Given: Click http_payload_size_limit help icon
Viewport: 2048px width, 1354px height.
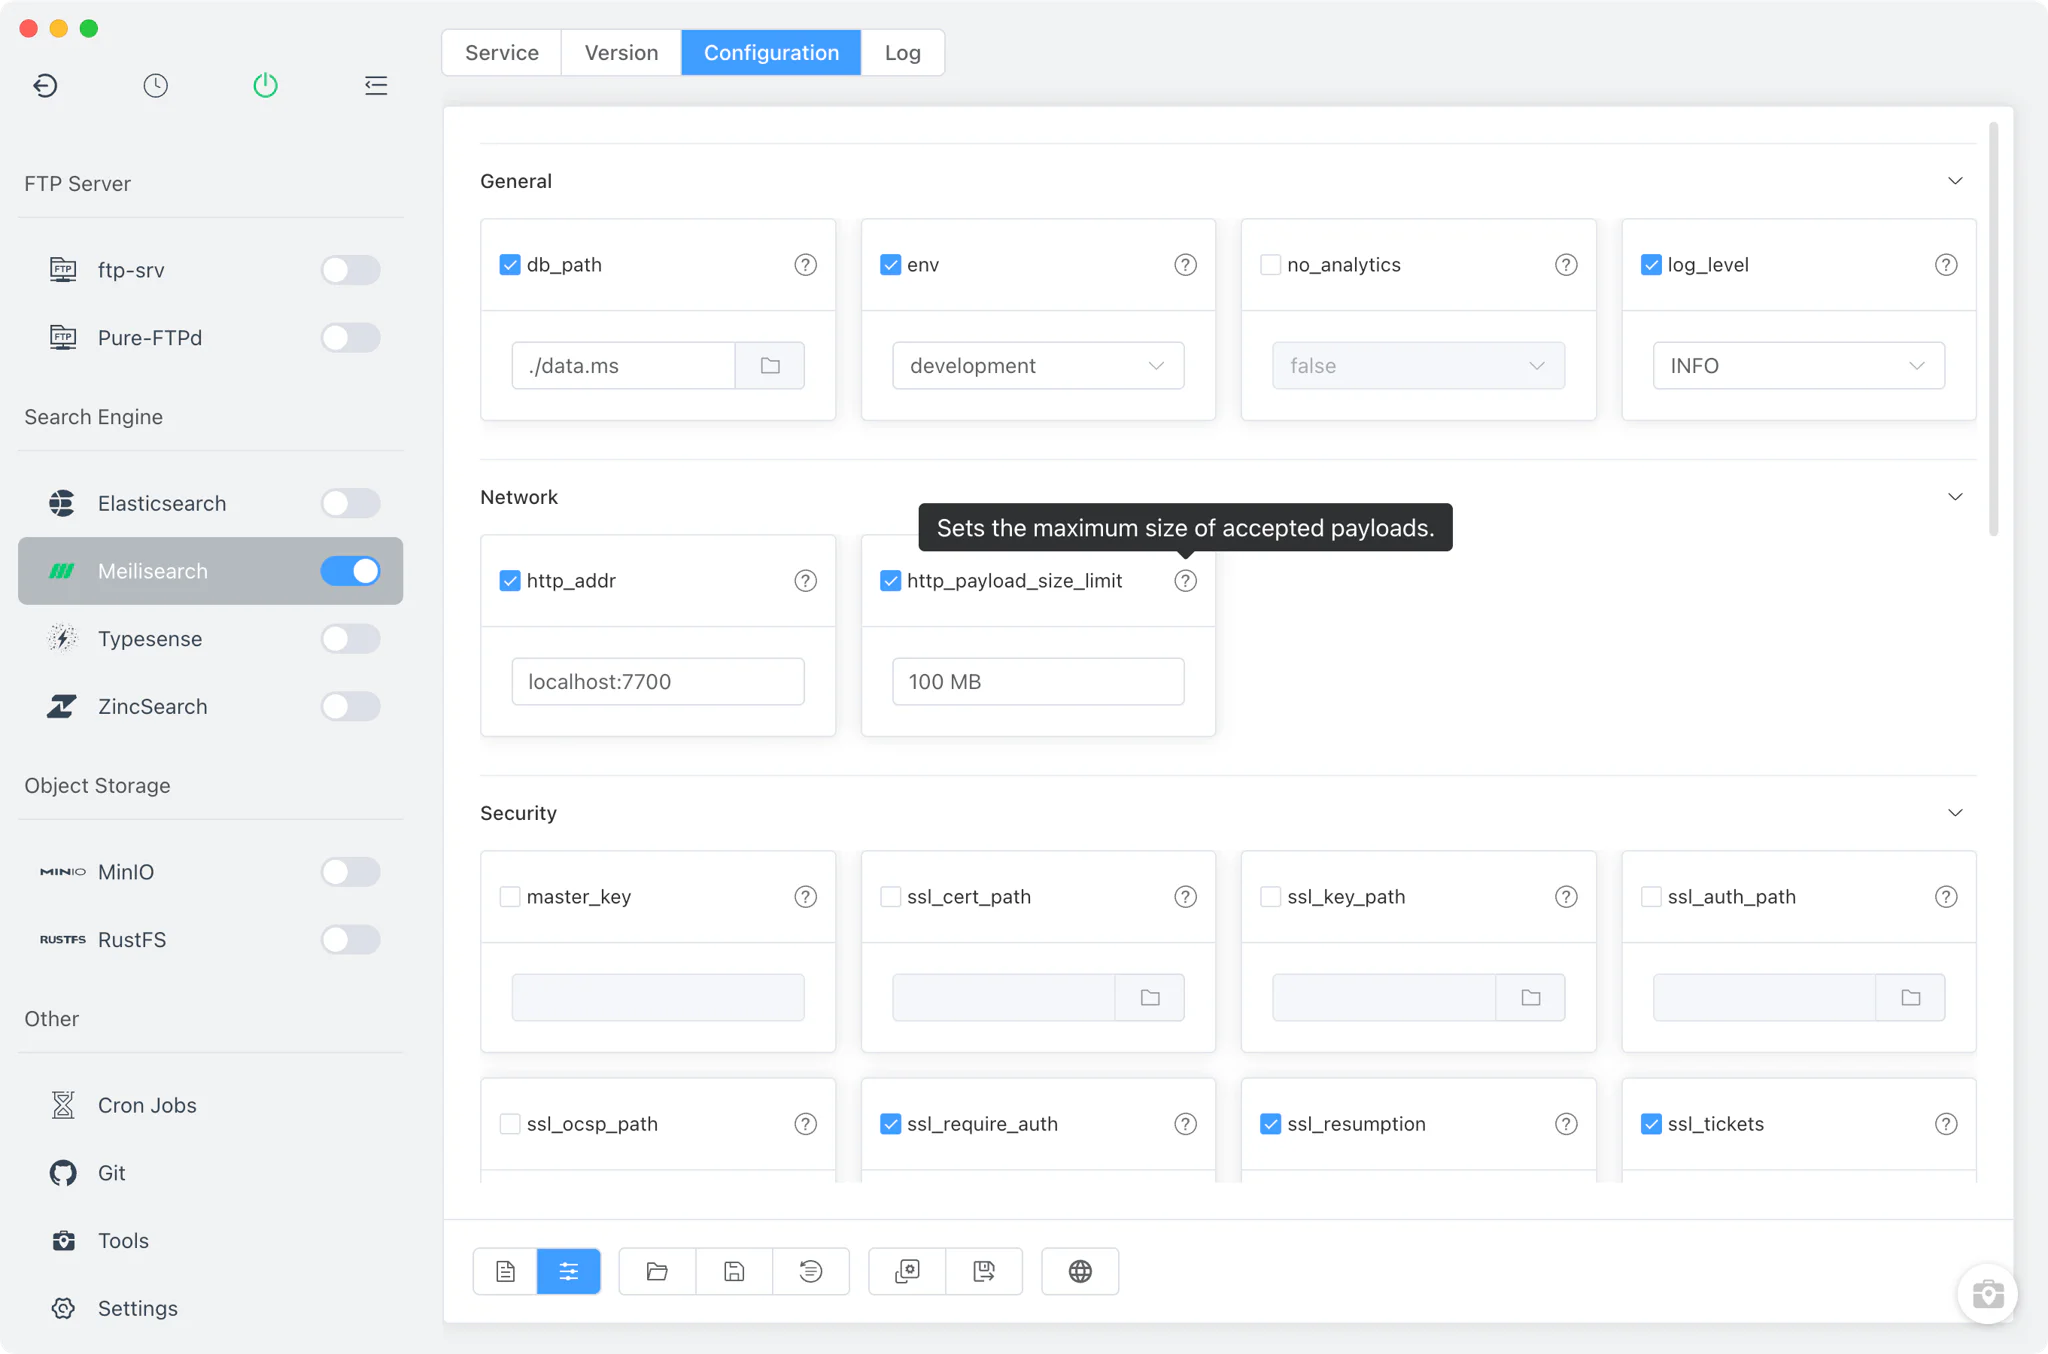Looking at the screenshot, I should [x=1185, y=581].
